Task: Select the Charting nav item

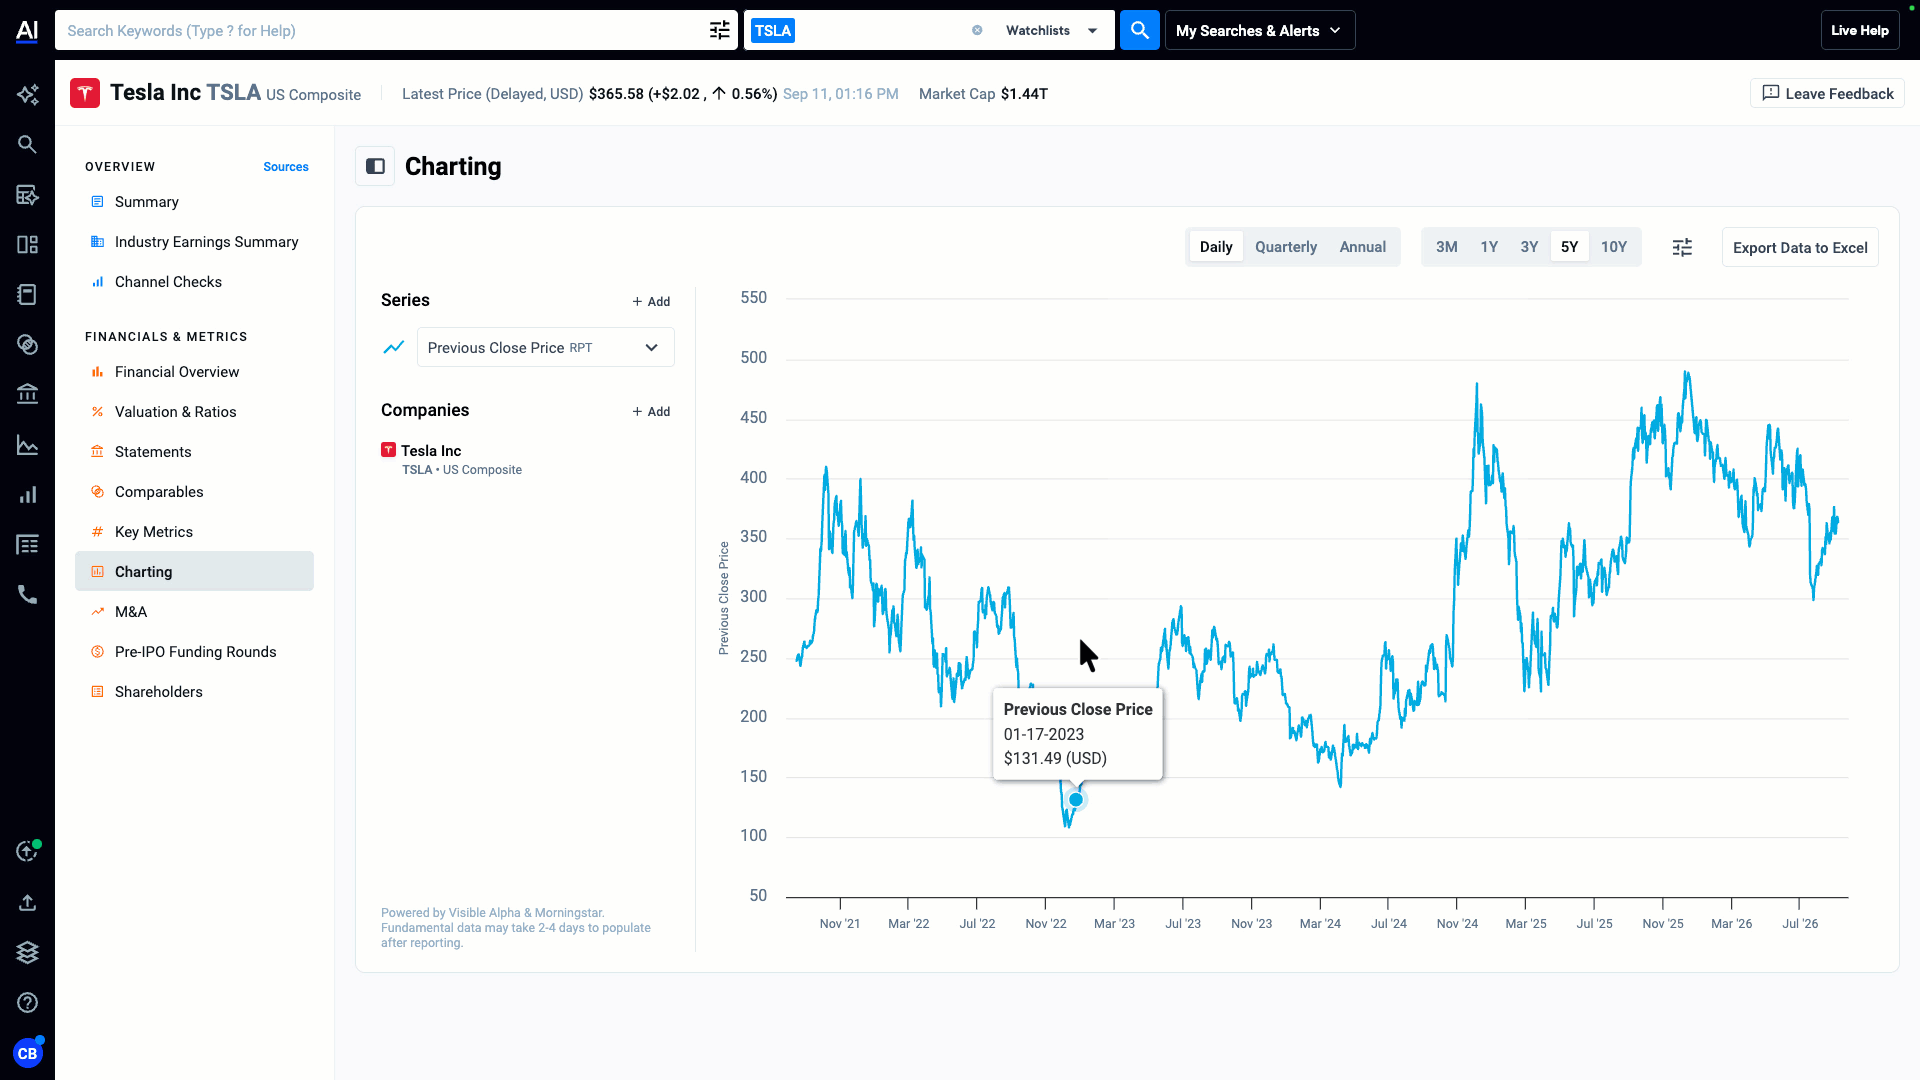Action: pyautogui.click(x=194, y=571)
